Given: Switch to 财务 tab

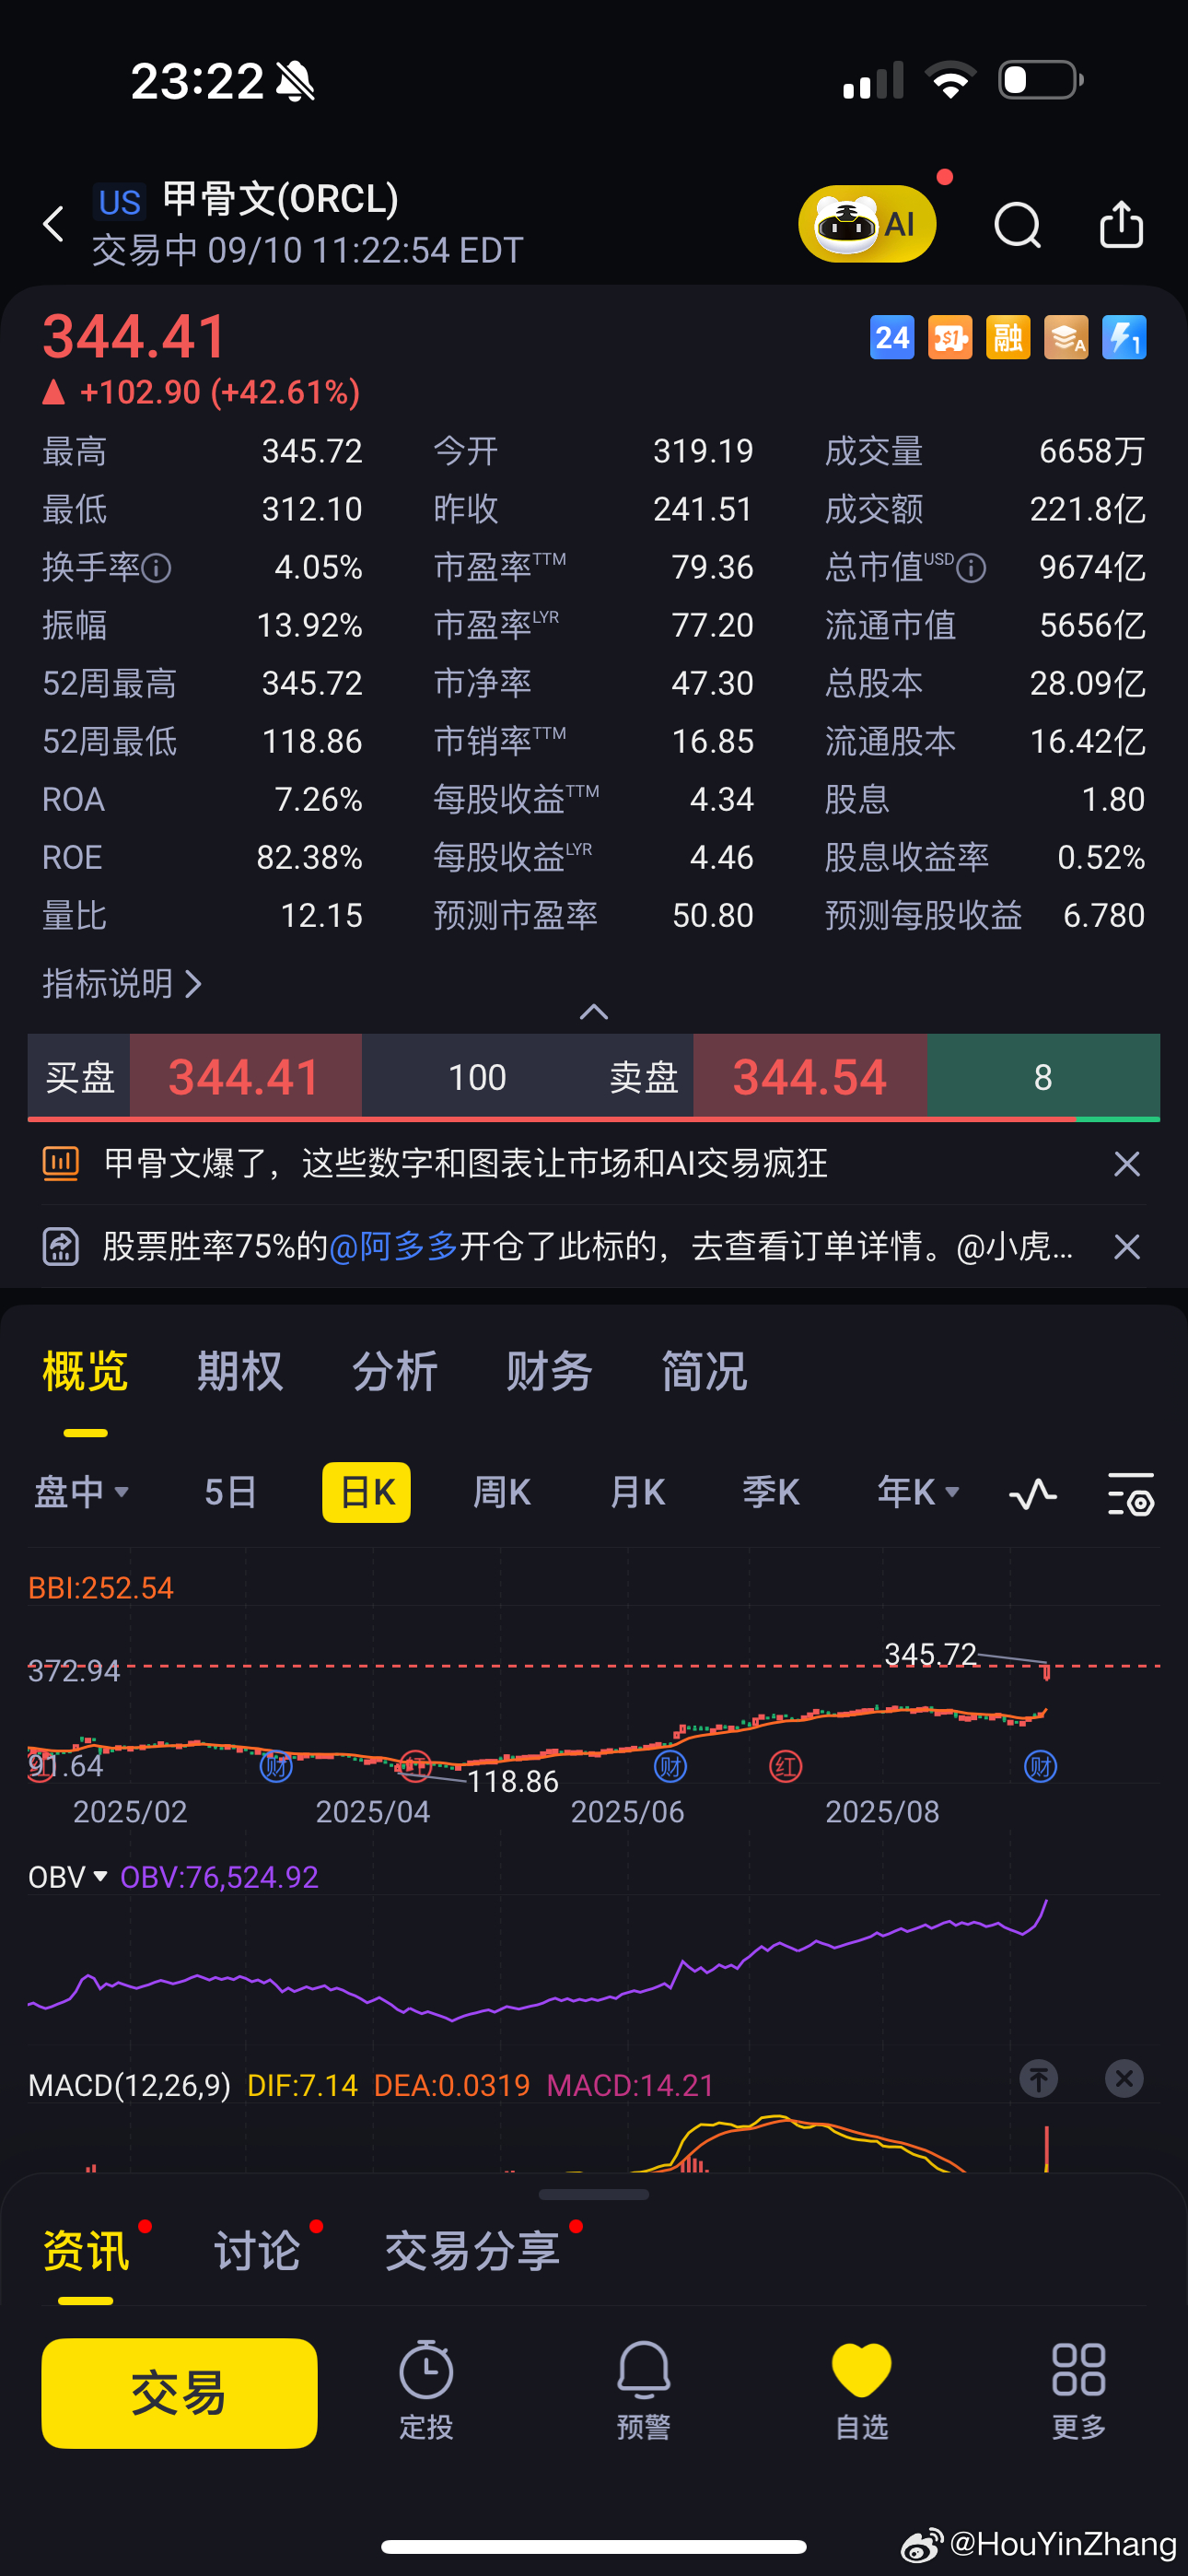Looking at the screenshot, I should tap(550, 1372).
